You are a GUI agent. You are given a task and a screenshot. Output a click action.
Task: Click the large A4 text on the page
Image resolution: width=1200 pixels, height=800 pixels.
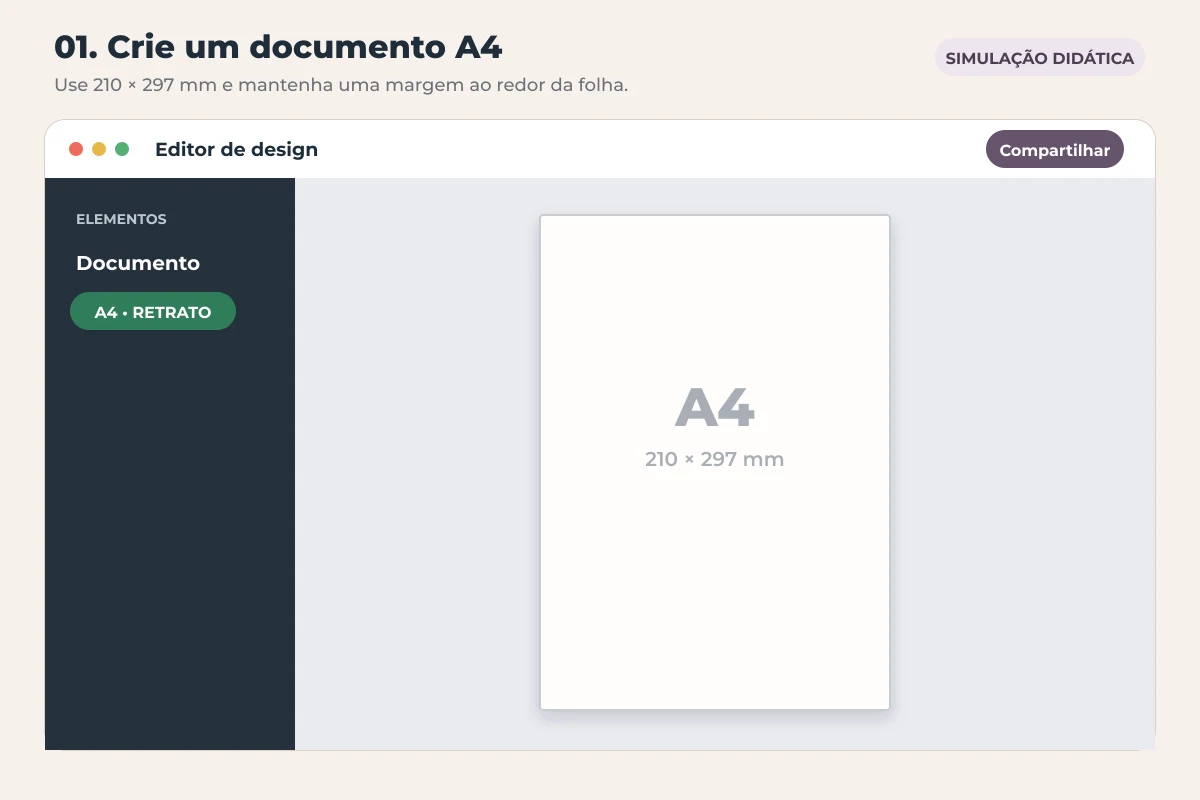(715, 407)
